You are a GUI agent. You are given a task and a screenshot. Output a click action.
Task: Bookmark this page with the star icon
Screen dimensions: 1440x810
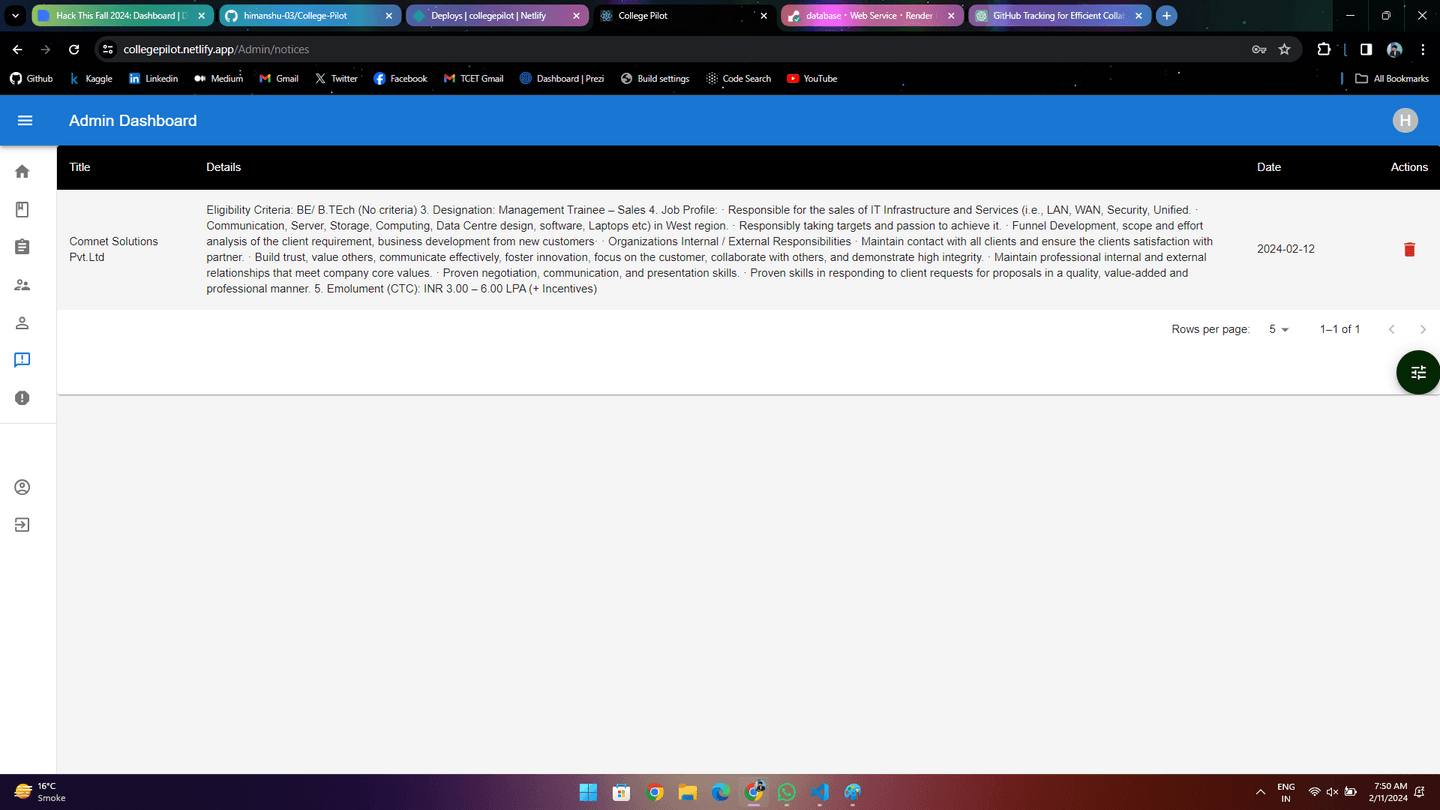point(1285,49)
